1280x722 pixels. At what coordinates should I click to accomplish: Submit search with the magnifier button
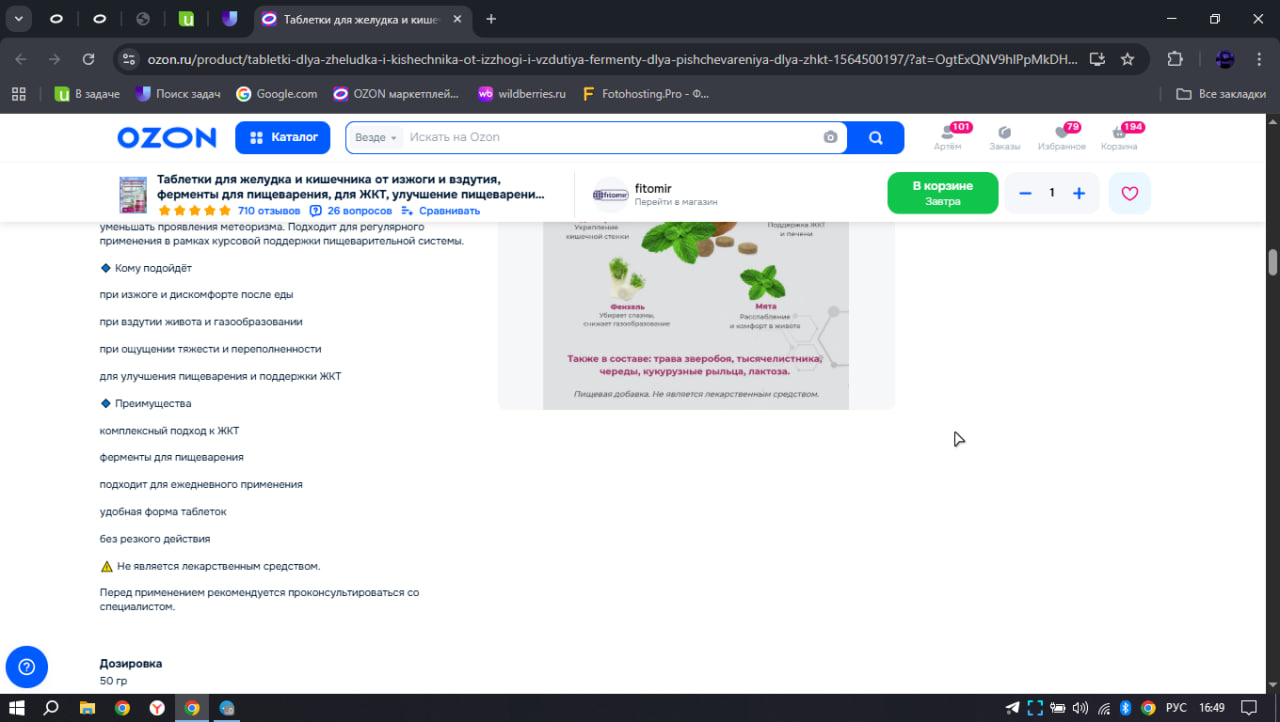point(876,138)
